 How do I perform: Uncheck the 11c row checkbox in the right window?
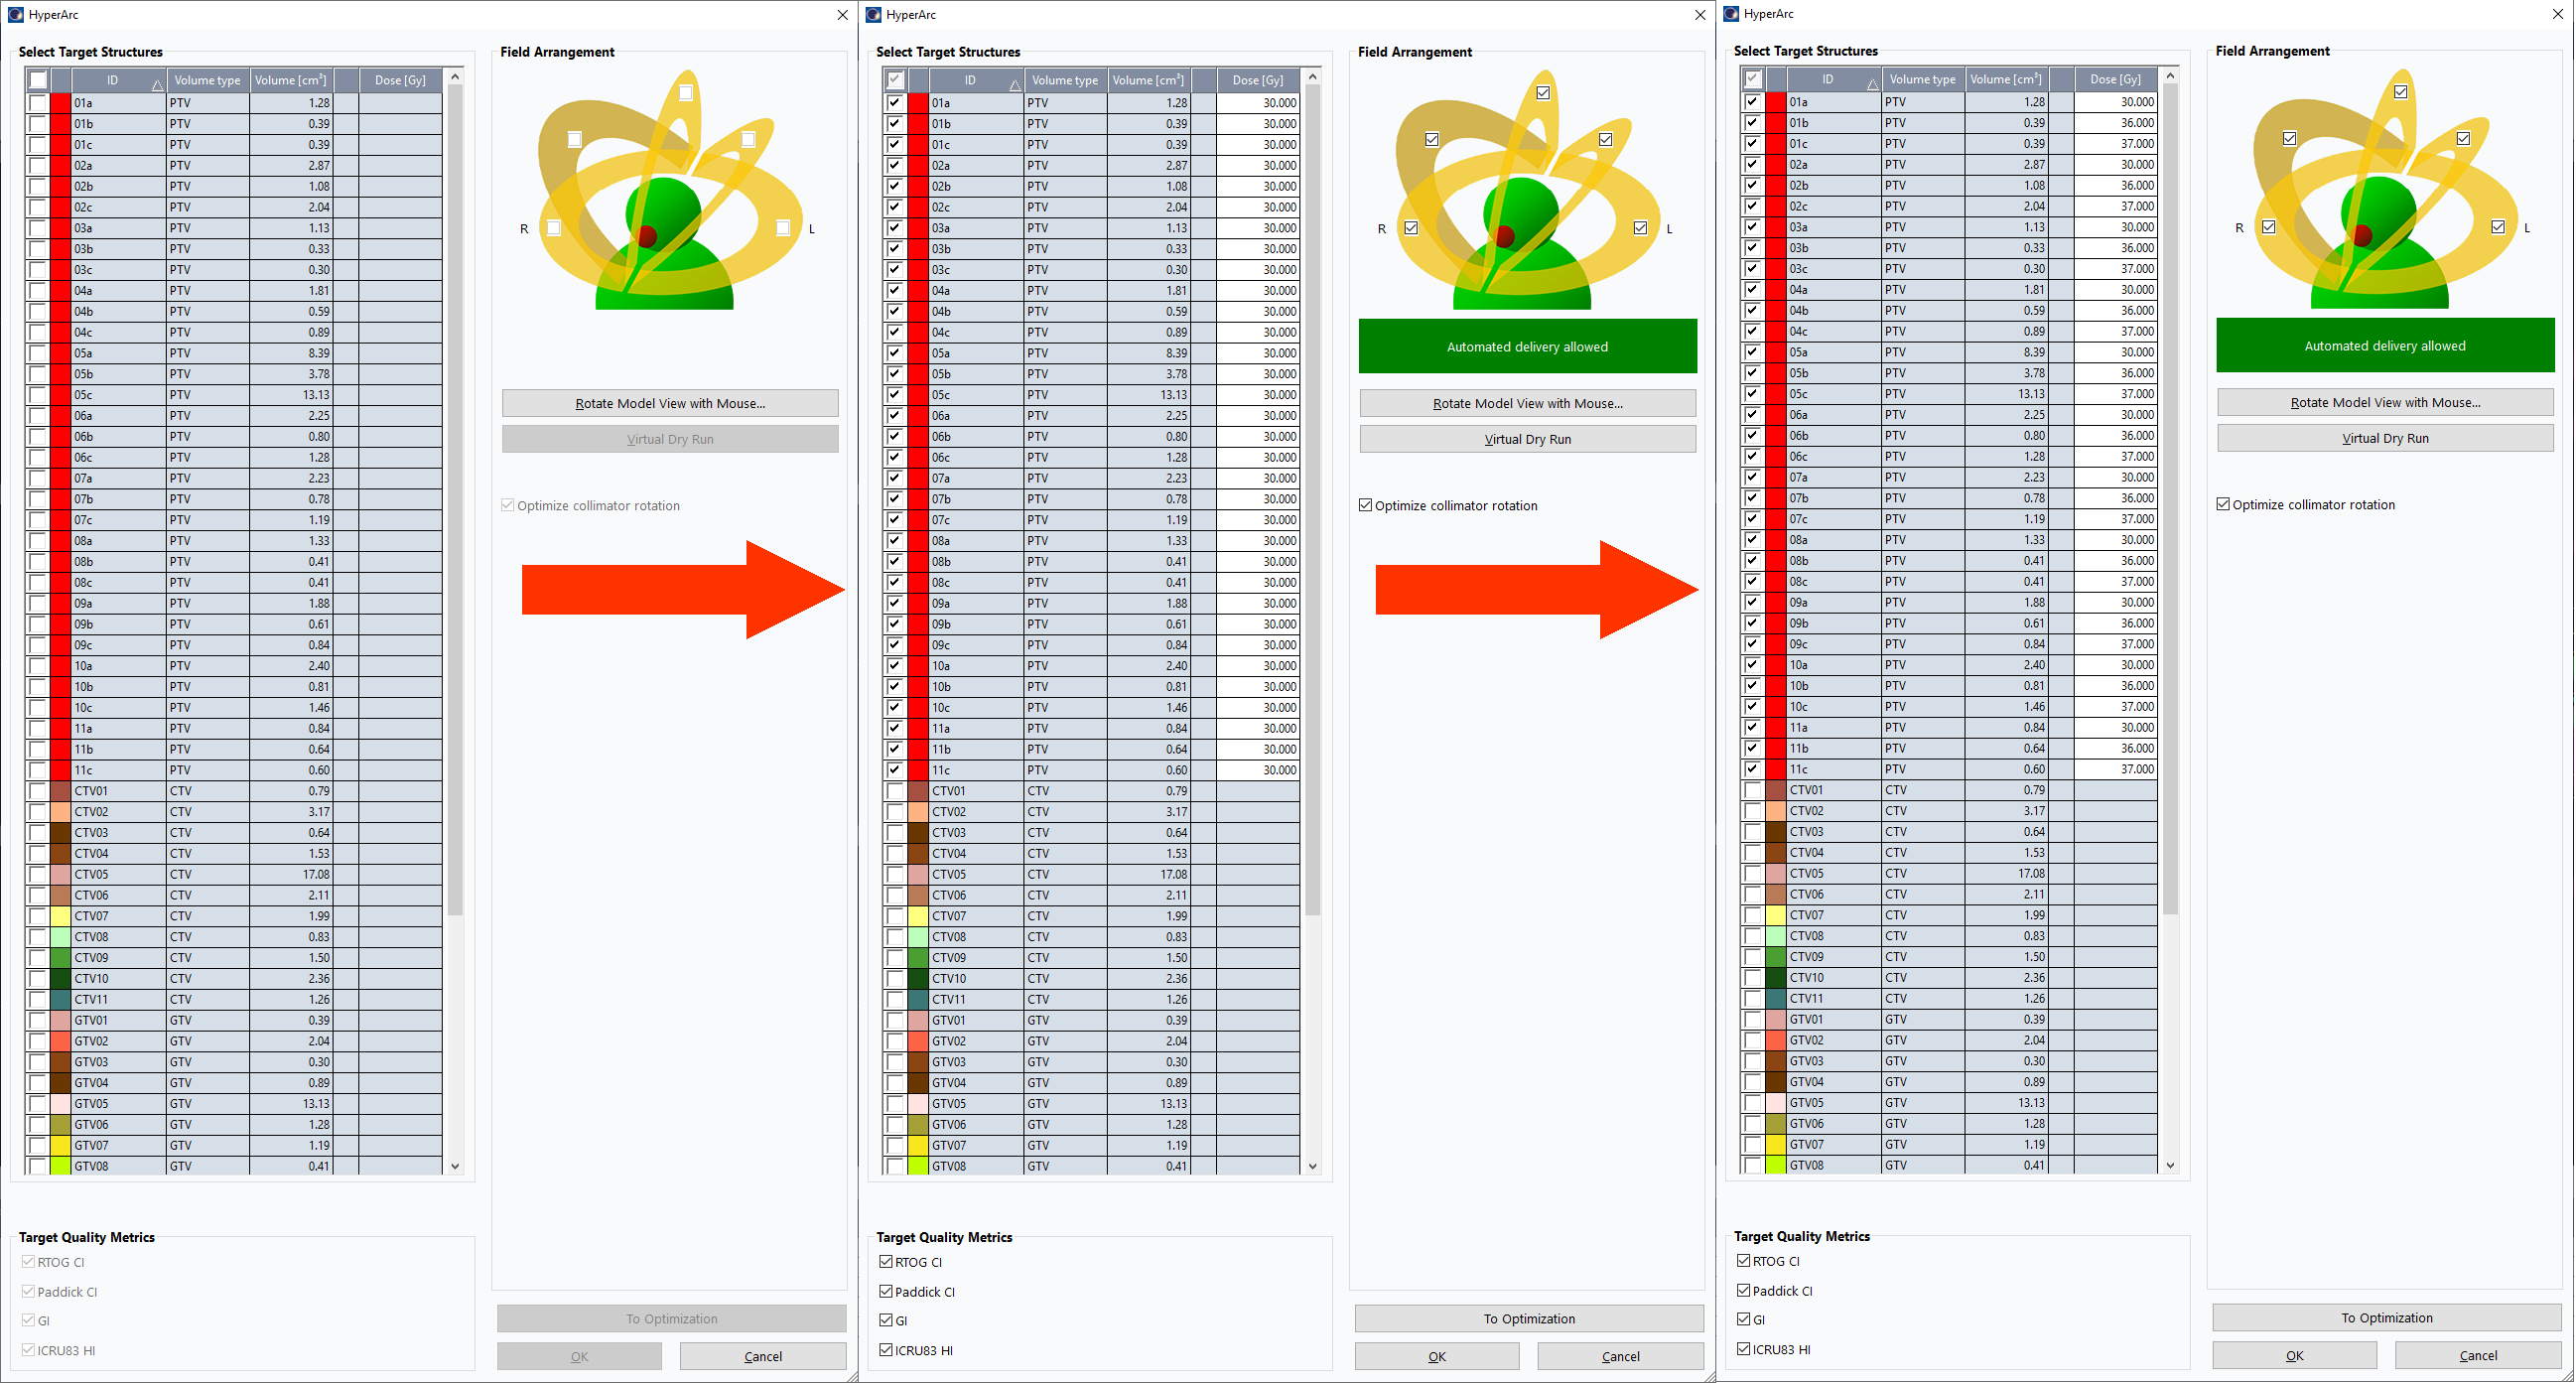1752,769
